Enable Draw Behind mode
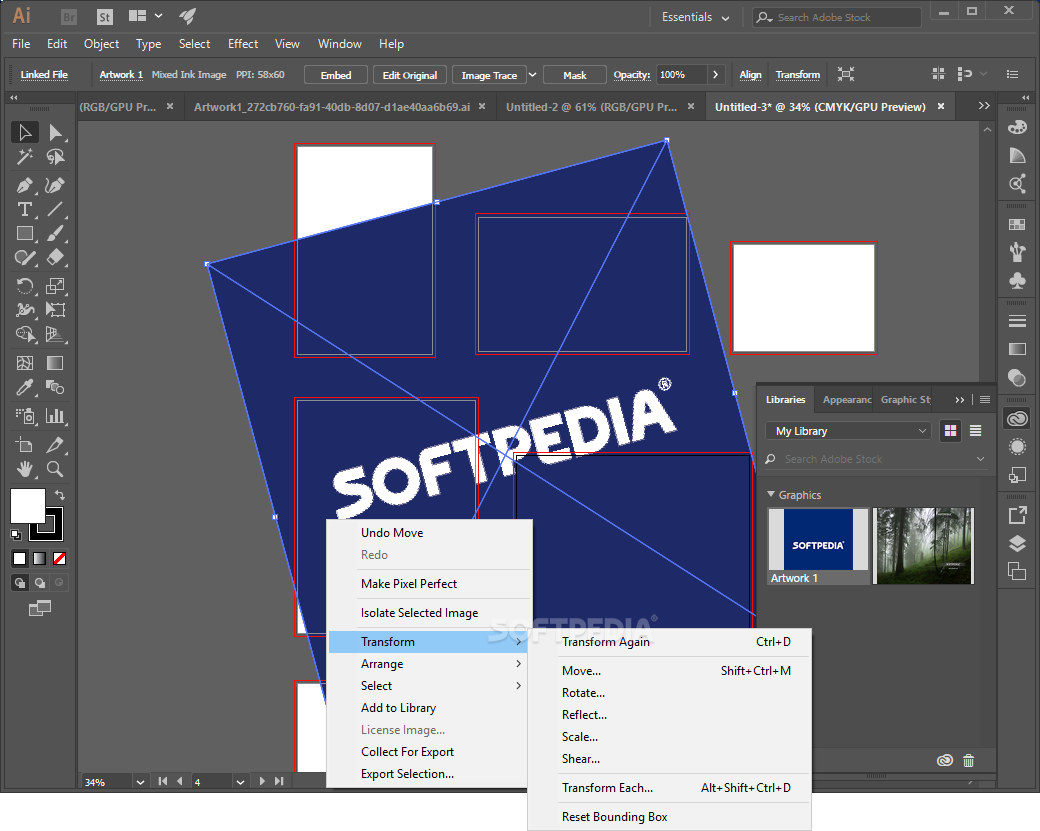Image resolution: width=1040 pixels, height=831 pixels. [40, 583]
